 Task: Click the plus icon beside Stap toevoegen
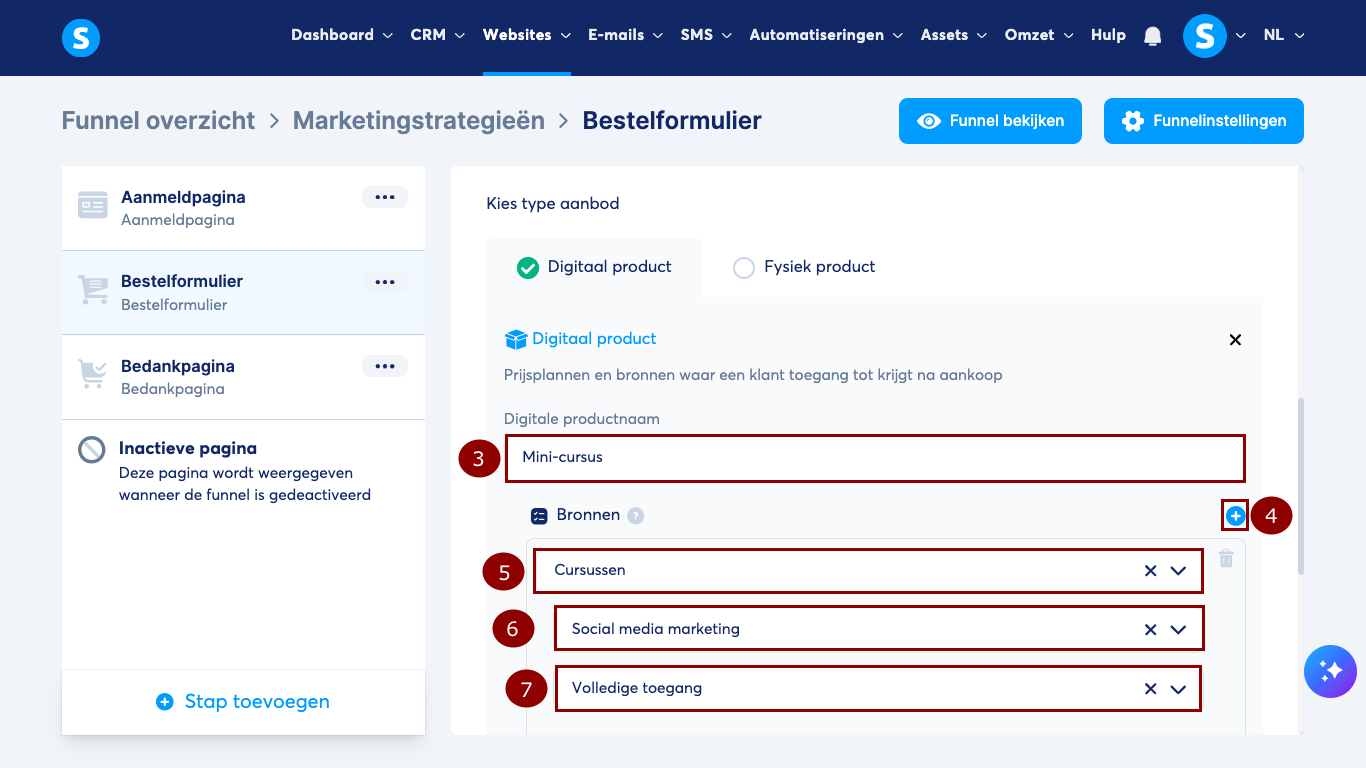pyautogui.click(x=165, y=702)
